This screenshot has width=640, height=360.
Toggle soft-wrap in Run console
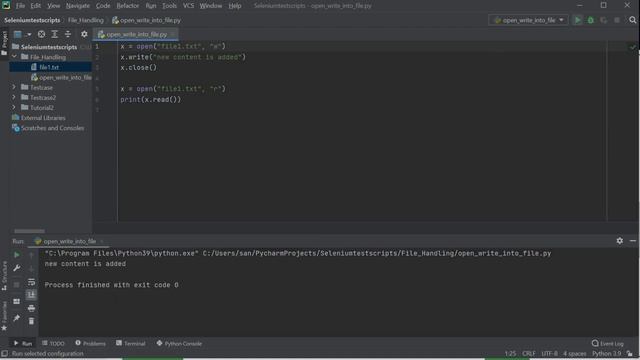point(31,282)
